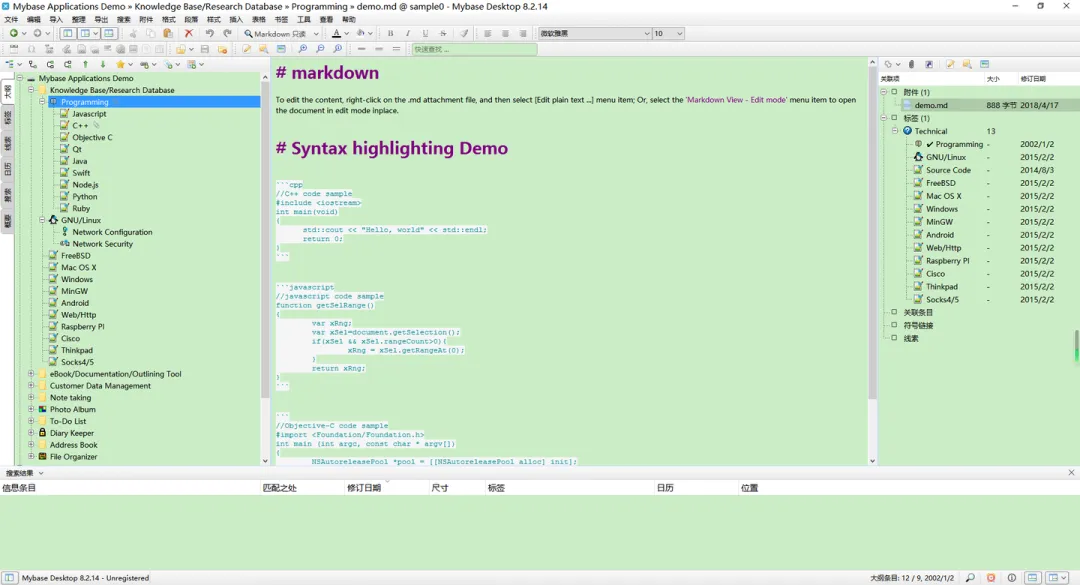Apply Underline with the U icon
The width and height of the screenshot is (1080, 585).
click(425, 33)
